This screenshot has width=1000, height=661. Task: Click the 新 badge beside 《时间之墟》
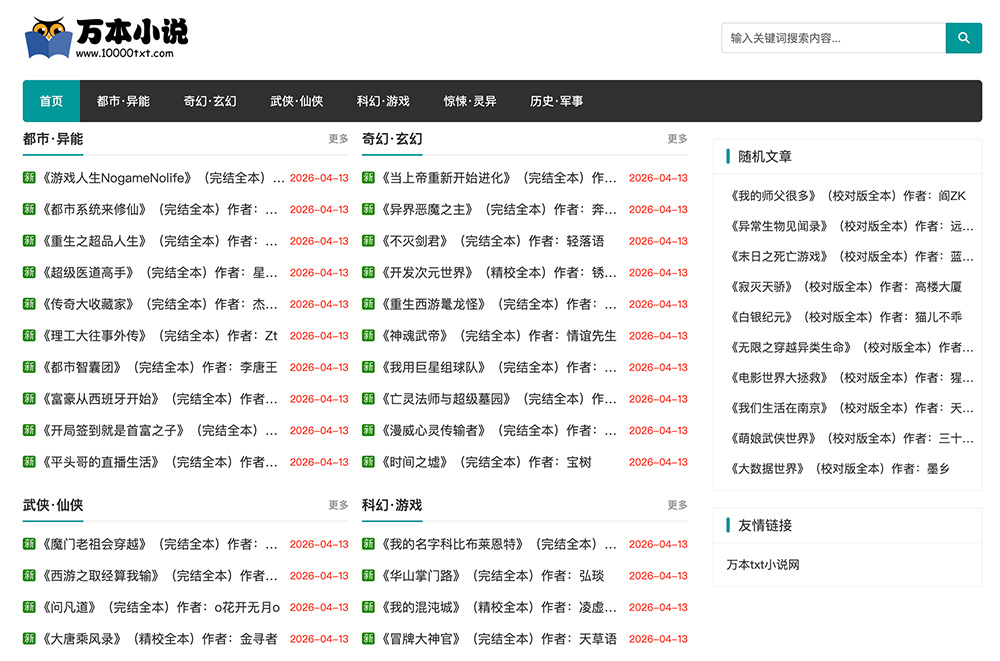[367, 460]
